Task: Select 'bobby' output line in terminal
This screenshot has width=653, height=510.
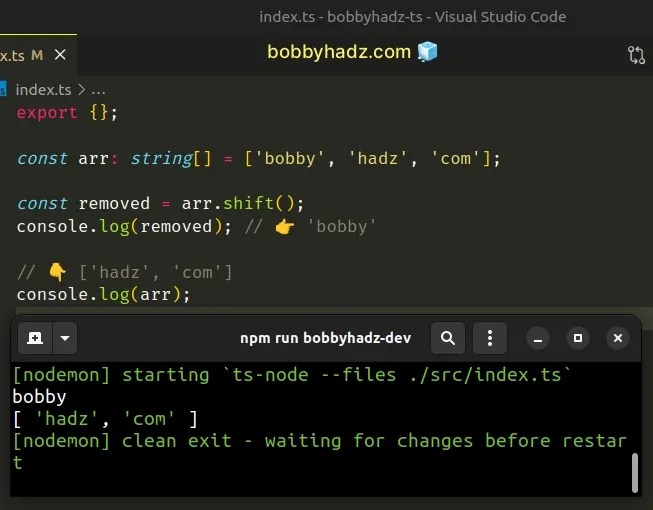Action: [39, 397]
